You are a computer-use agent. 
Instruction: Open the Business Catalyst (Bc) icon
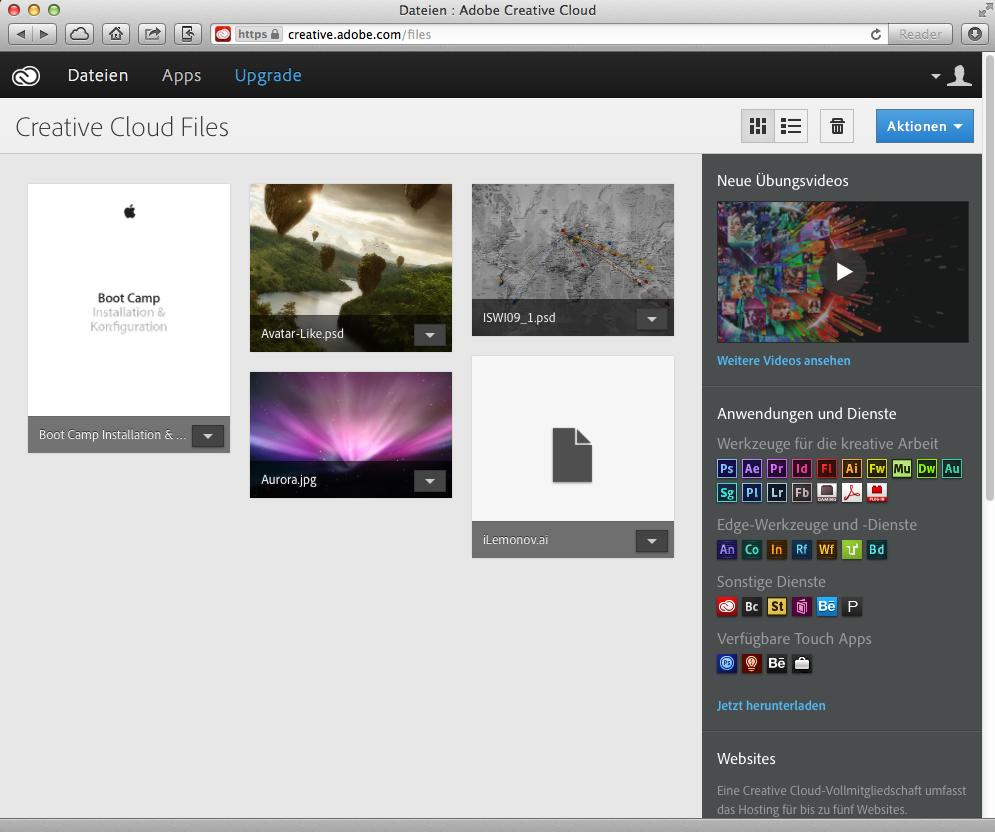752,607
